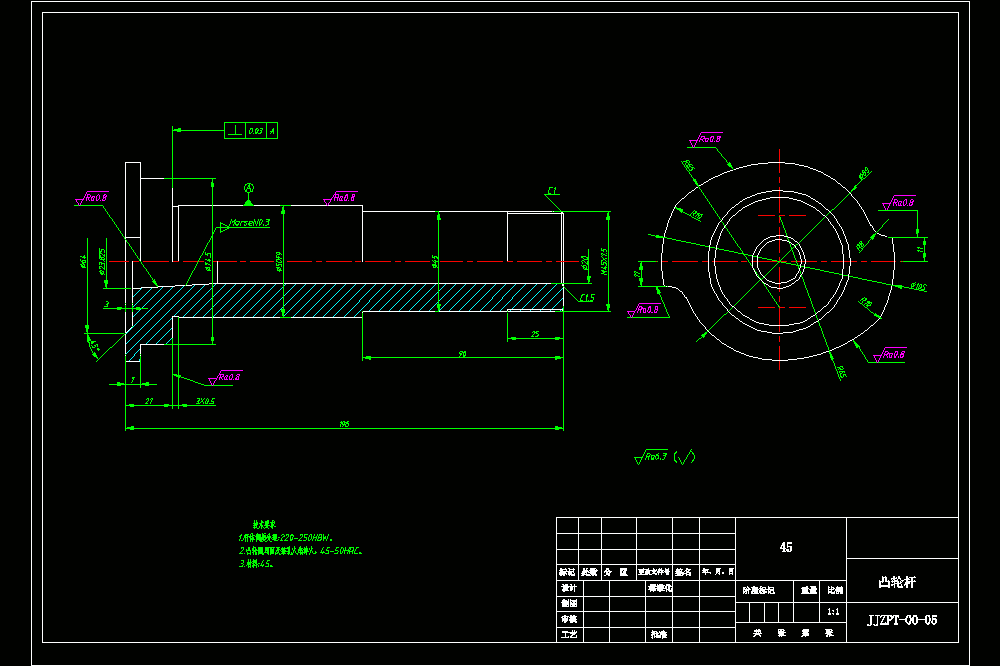The image size is (1000, 666).
Task: Select the ø74.5 diameter dimension
Action: 208,262
